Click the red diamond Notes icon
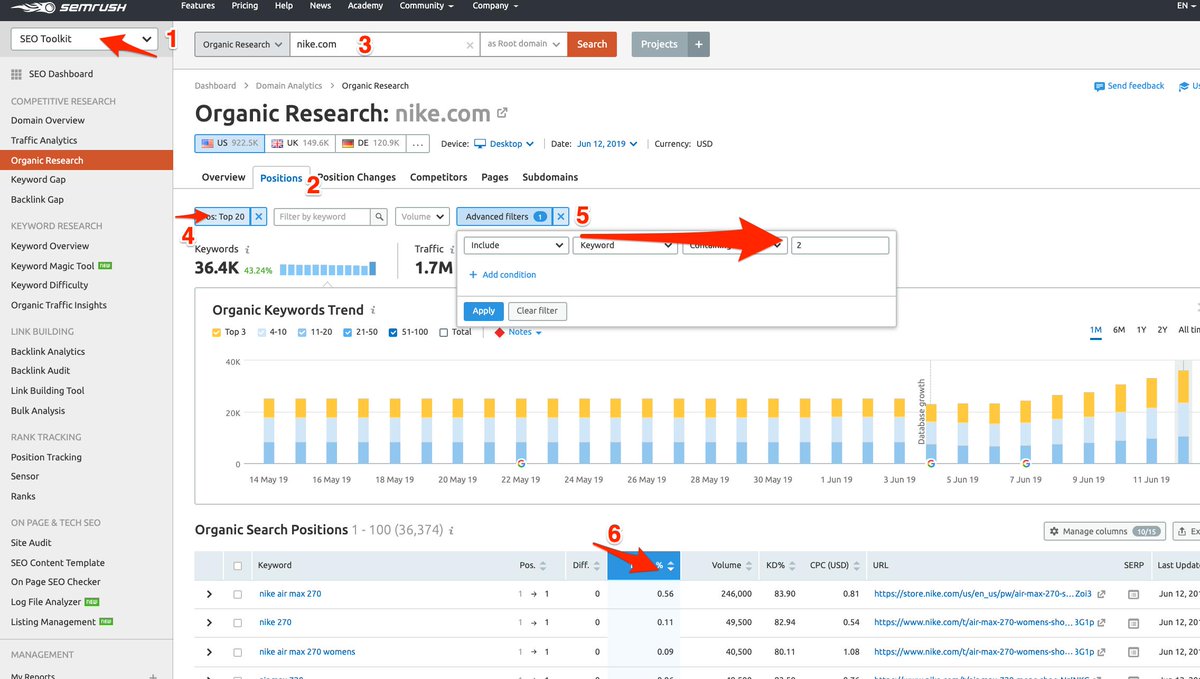Screen dimensions: 1200x679 coord(500,332)
